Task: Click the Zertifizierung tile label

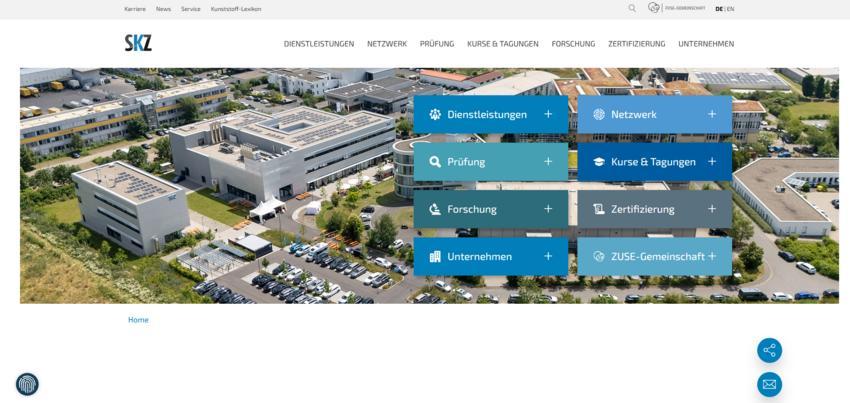Action: [643, 209]
